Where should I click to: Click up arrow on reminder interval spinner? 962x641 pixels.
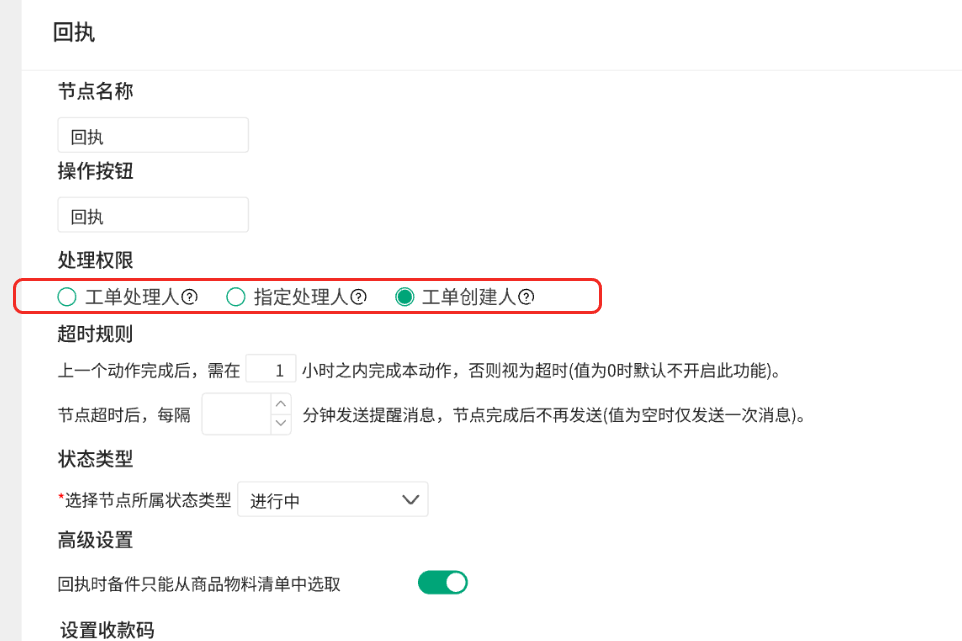(281, 404)
